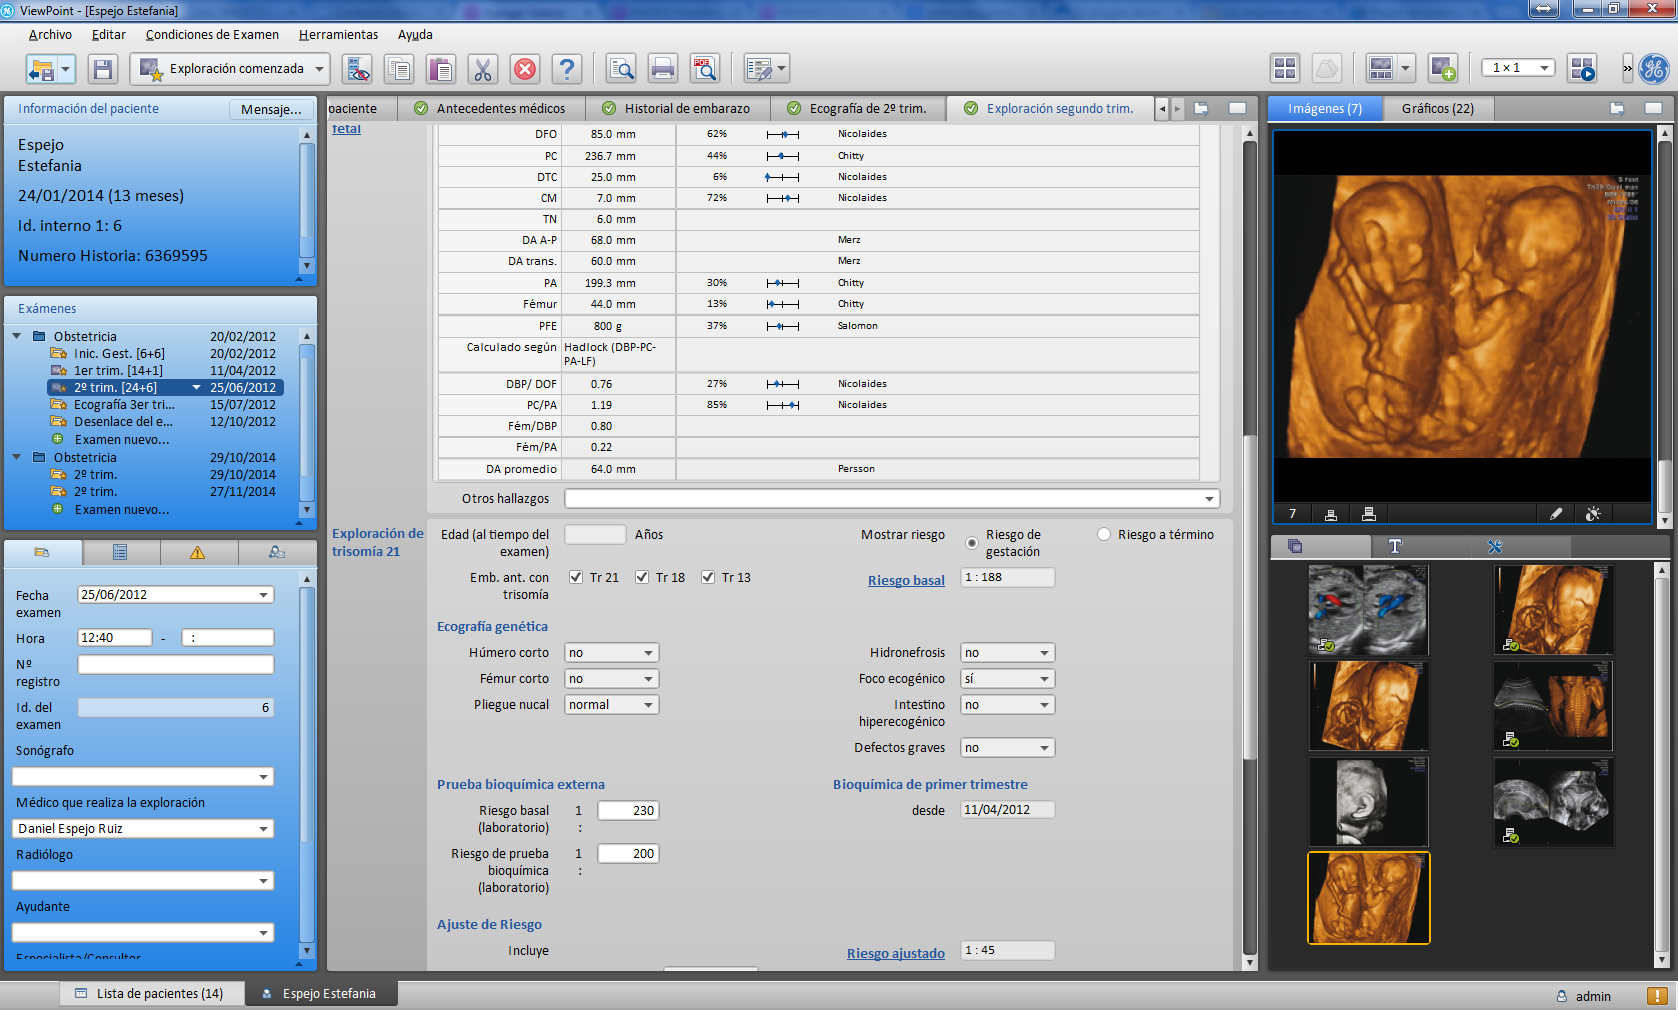
Task: Select the pencil annotate icon below image
Action: 1555,514
